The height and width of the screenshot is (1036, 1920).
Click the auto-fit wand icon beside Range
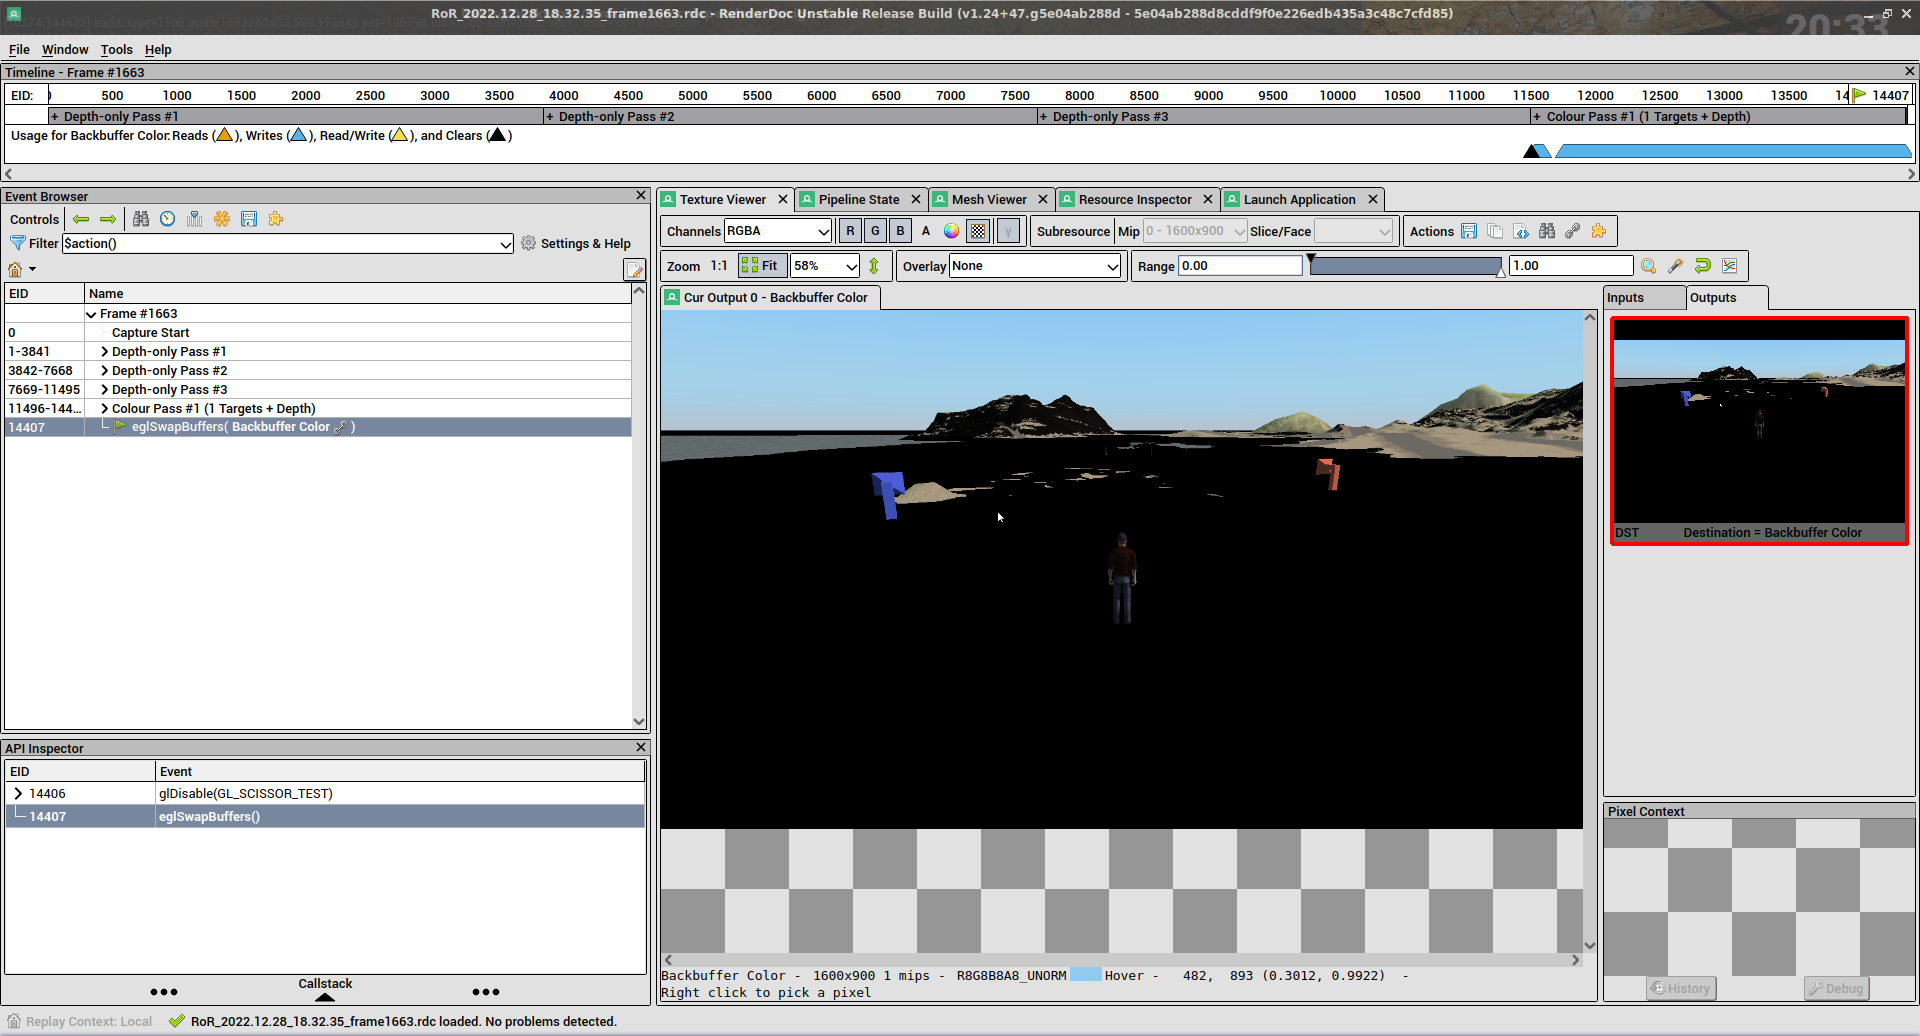click(x=1676, y=265)
